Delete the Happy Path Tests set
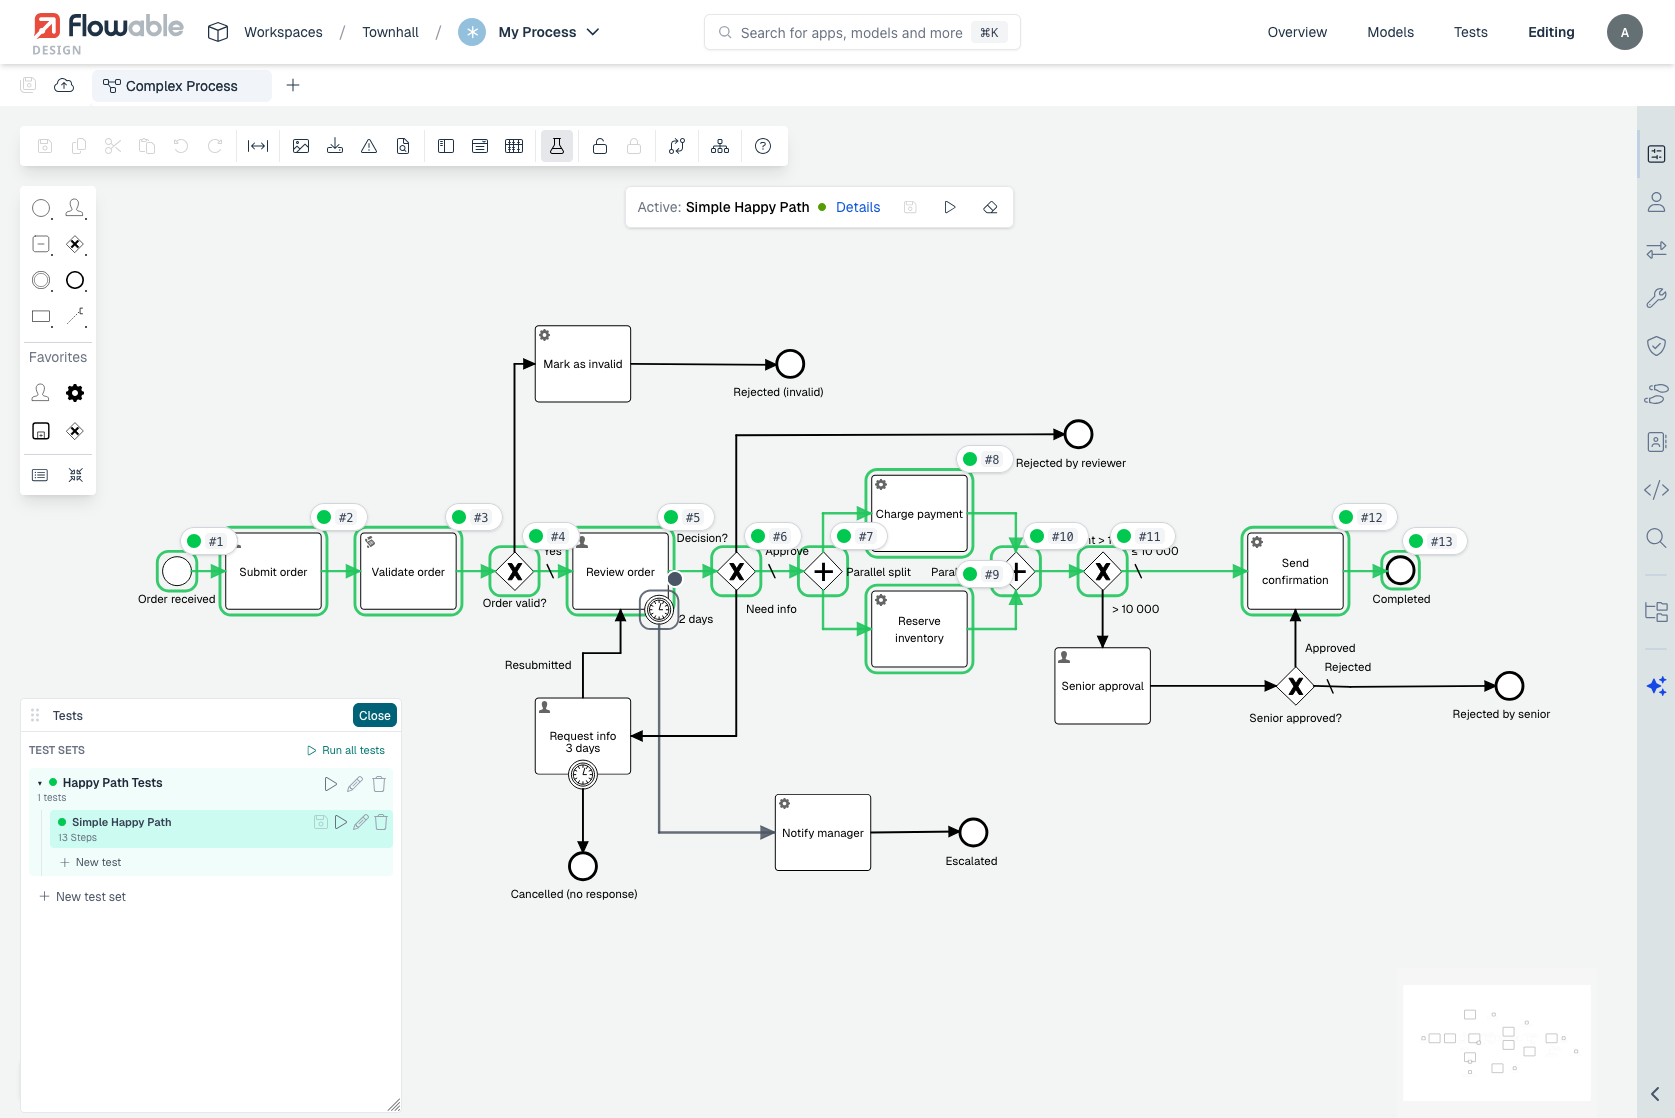 [x=379, y=784]
